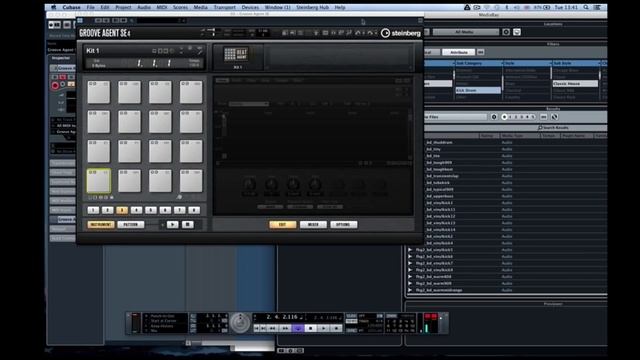Click the shuffle results icon in Results bar
640x360 pixels.
554,117
